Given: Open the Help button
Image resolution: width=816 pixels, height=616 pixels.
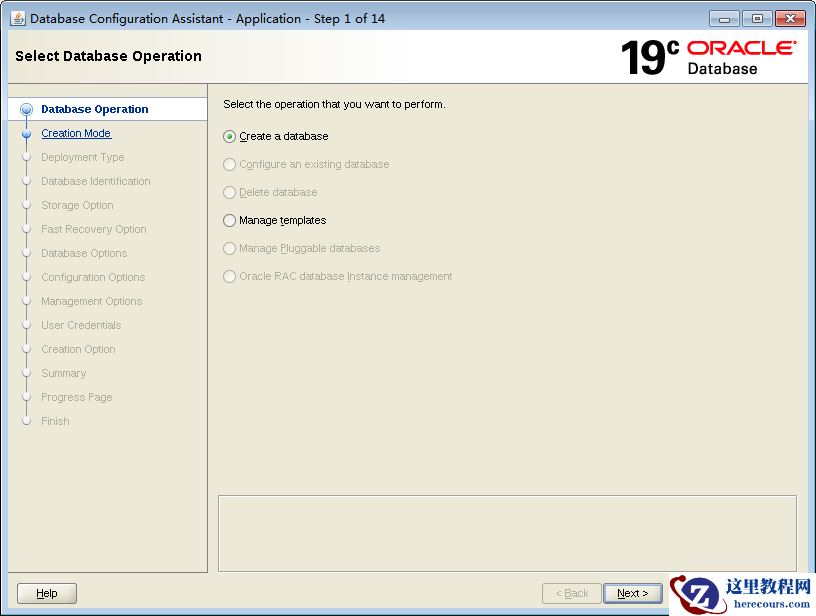Looking at the screenshot, I should (x=47, y=593).
